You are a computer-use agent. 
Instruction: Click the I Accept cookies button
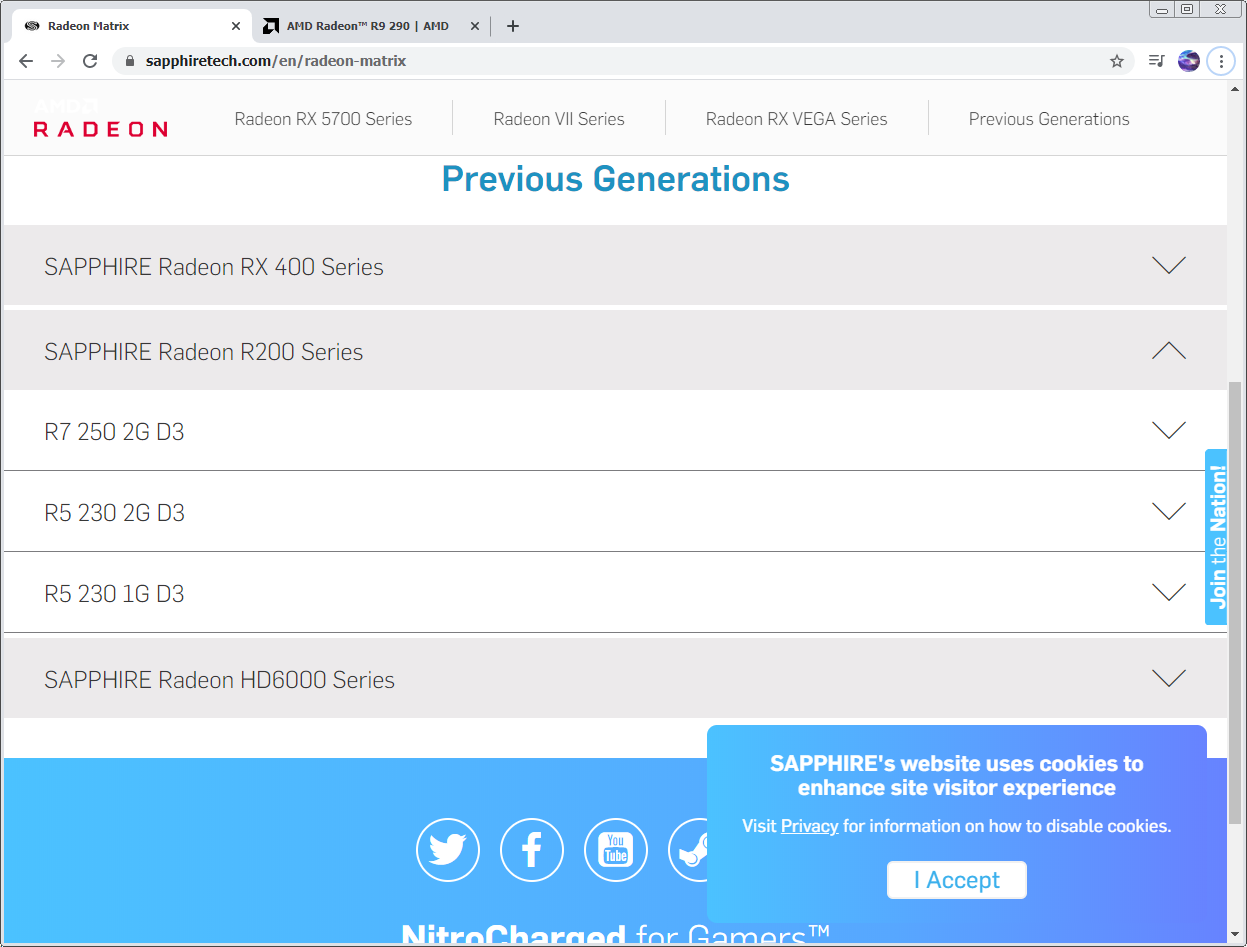(x=957, y=880)
